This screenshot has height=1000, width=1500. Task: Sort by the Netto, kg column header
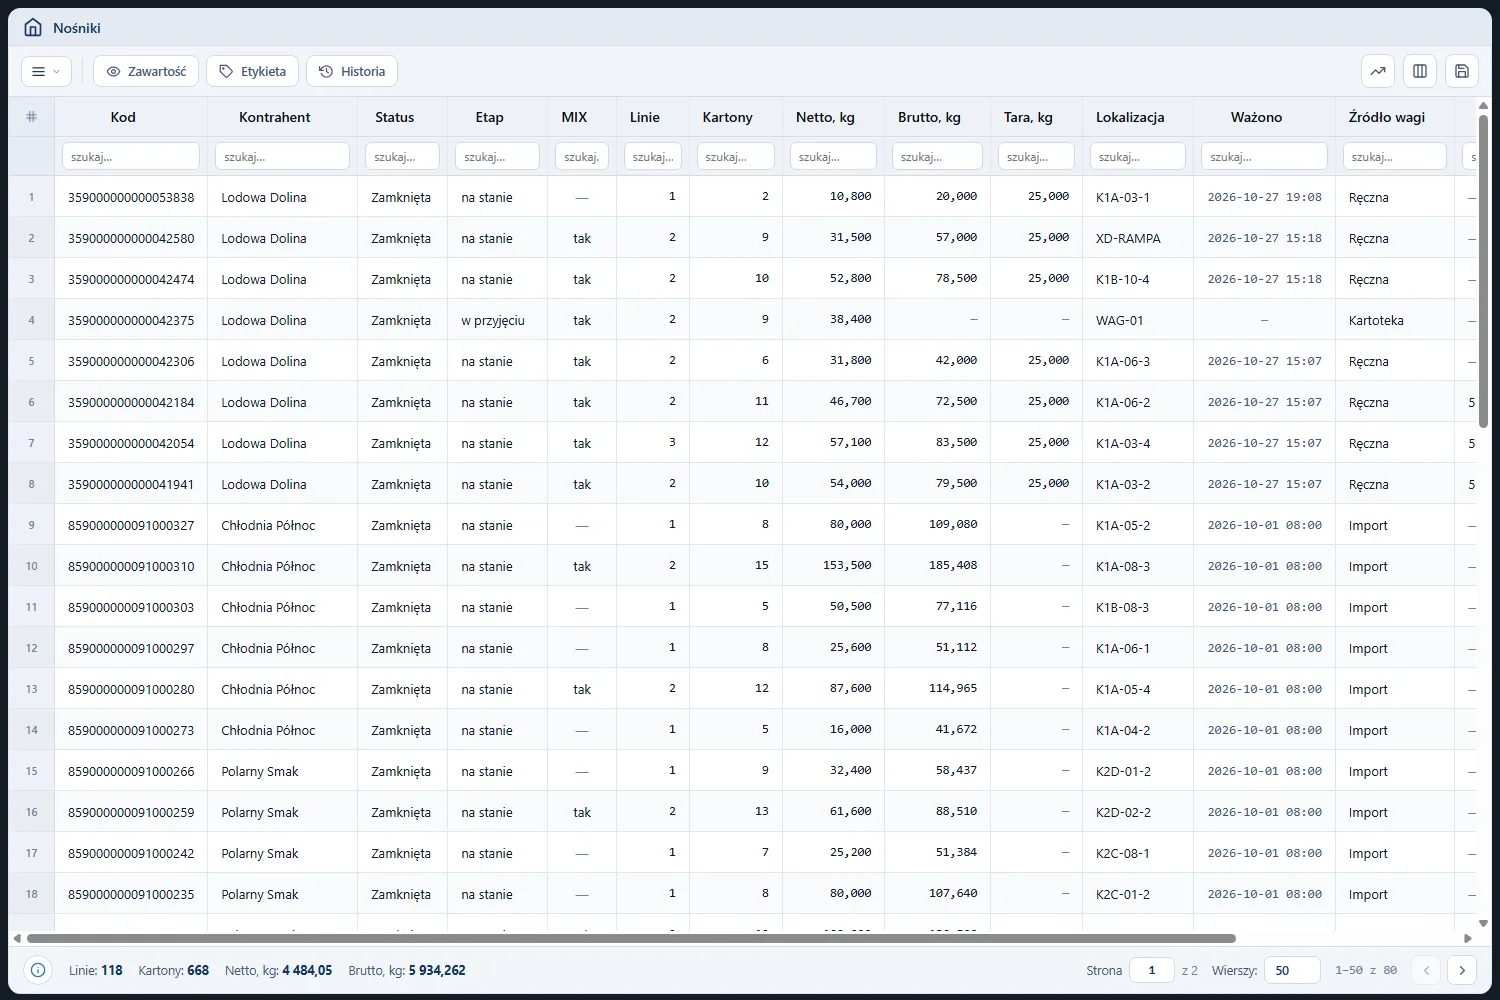[825, 117]
